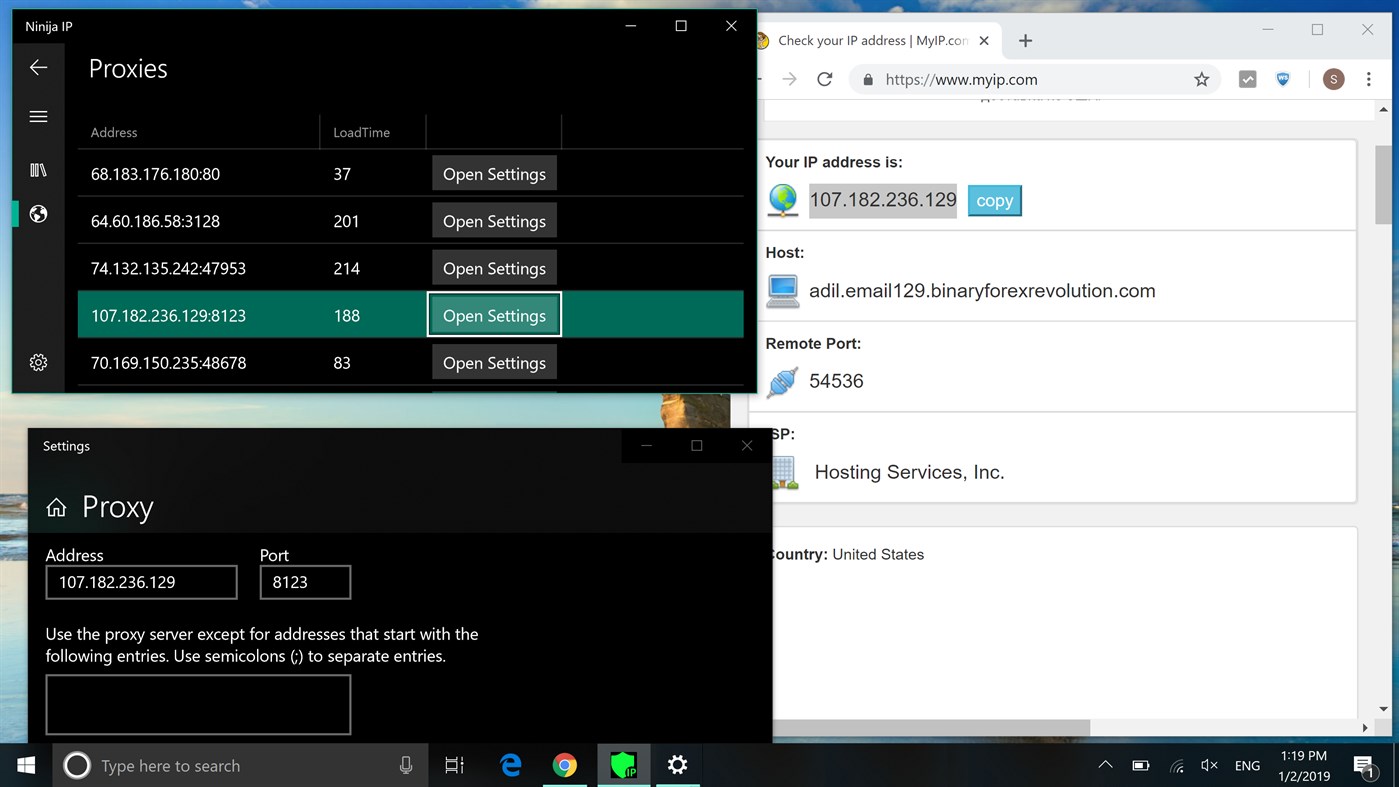Image resolution: width=1399 pixels, height=787 pixels.
Task: Copy the IP address 107.182.236.129
Action: [994, 200]
